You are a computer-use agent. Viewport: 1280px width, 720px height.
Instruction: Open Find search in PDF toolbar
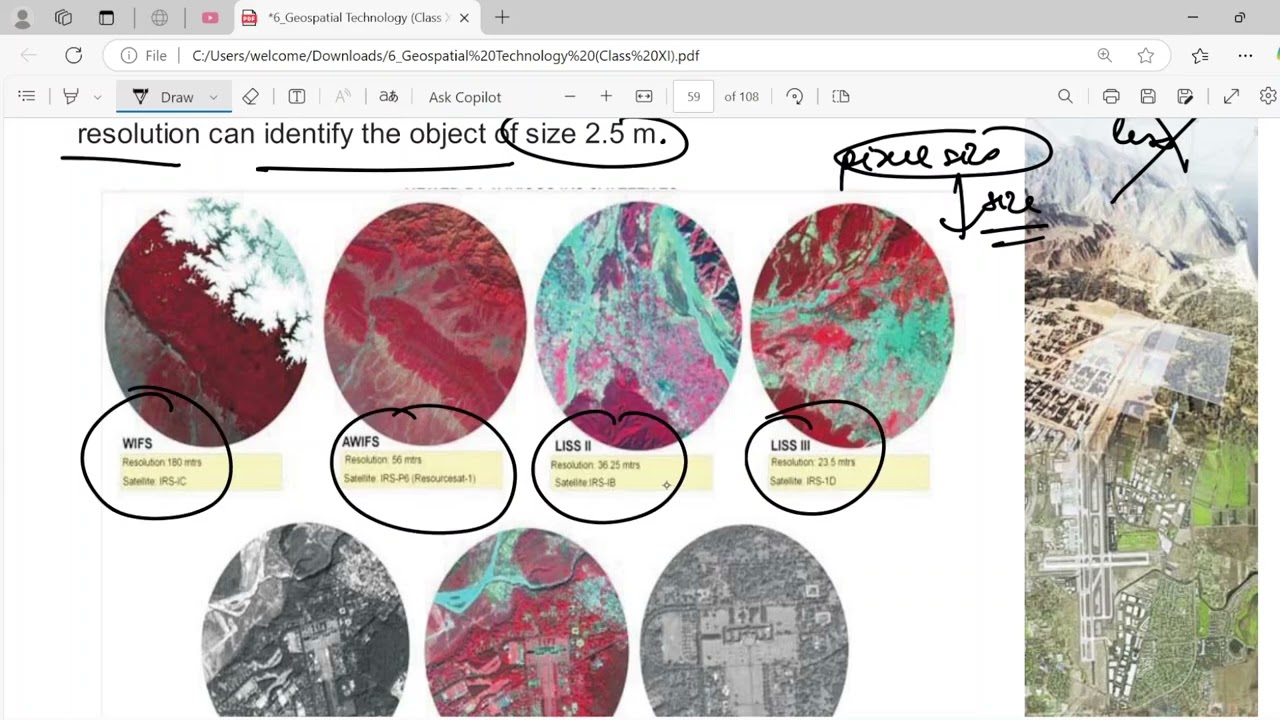point(1065,96)
